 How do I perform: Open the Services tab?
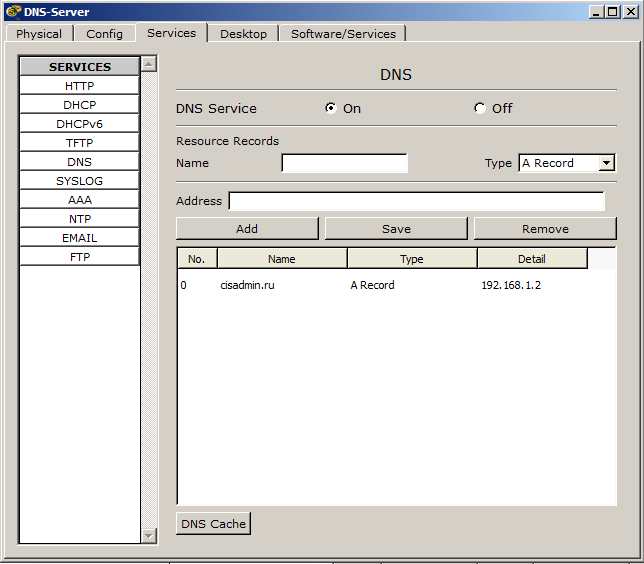(x=171, y=33)
